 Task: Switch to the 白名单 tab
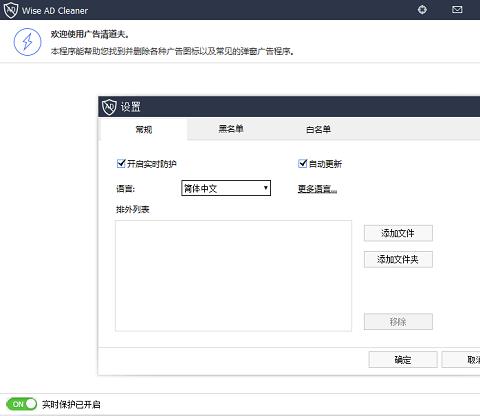click(318, 129)
